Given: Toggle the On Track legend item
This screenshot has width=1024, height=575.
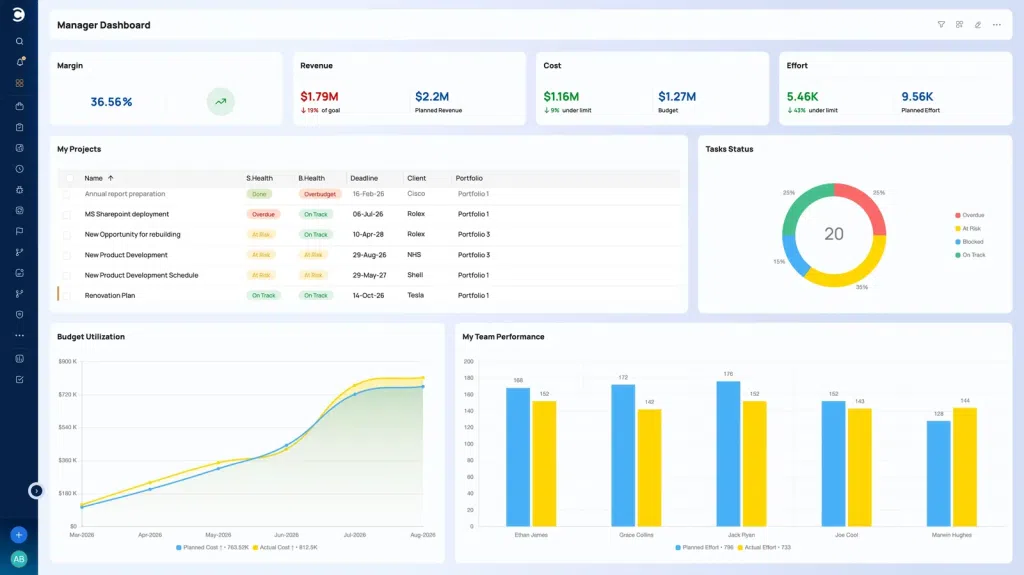Looking at the screenshot, I should (x=970, y=255).
